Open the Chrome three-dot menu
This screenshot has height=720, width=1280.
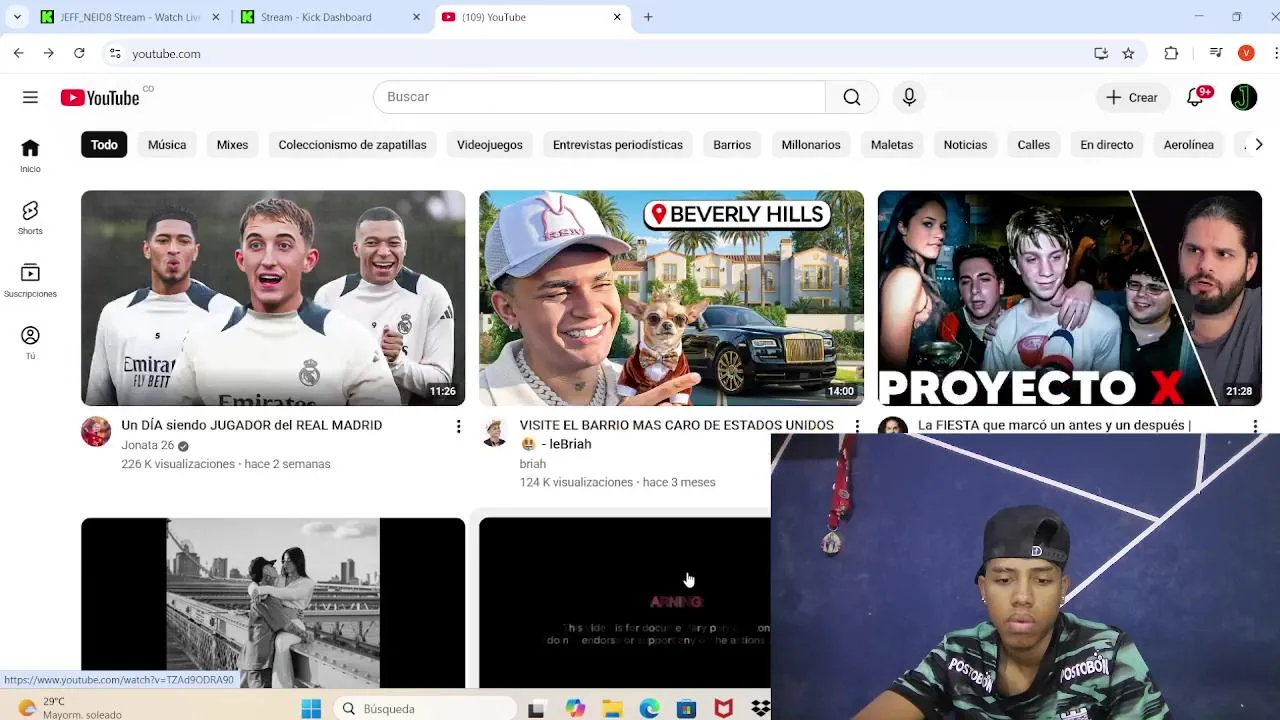(1274, 53)
